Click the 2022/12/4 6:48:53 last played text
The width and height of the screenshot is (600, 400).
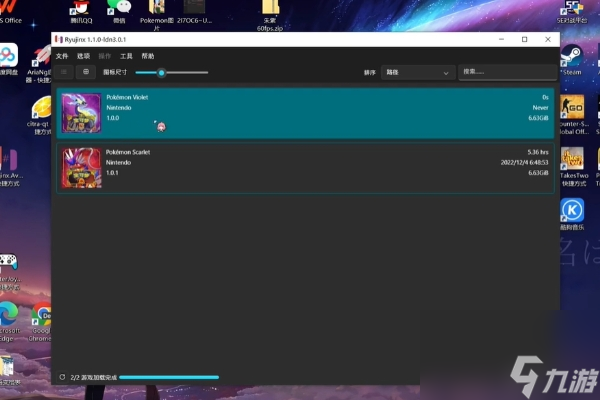coord(524,162)
